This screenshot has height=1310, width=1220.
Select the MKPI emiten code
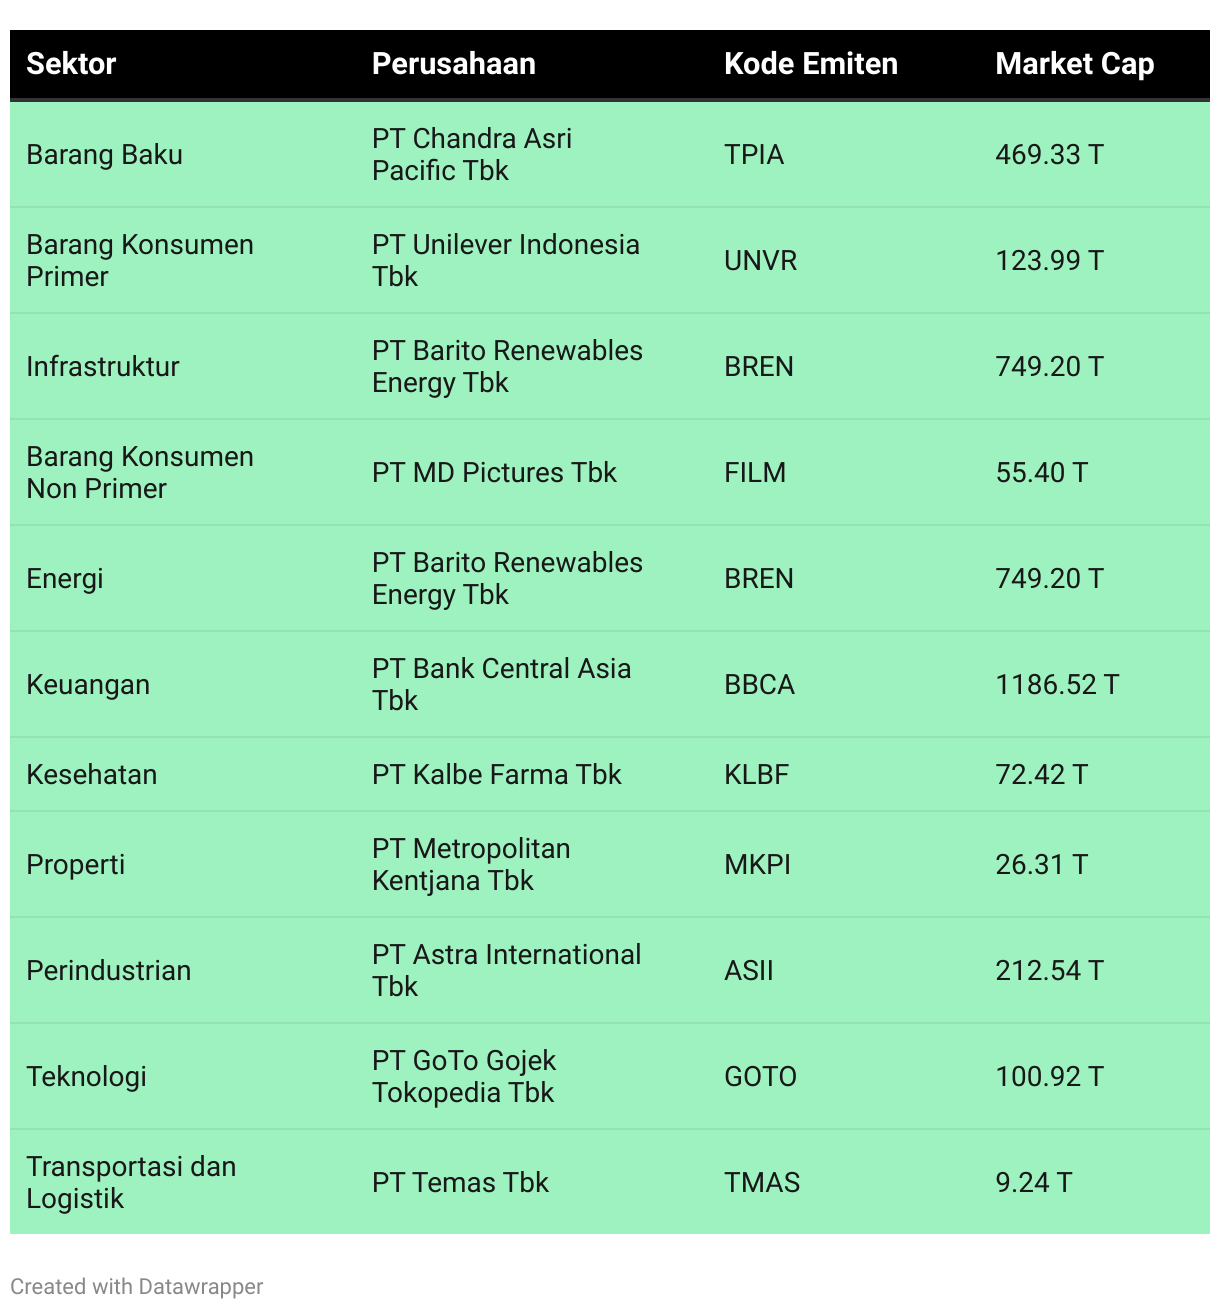click(757, 865)
